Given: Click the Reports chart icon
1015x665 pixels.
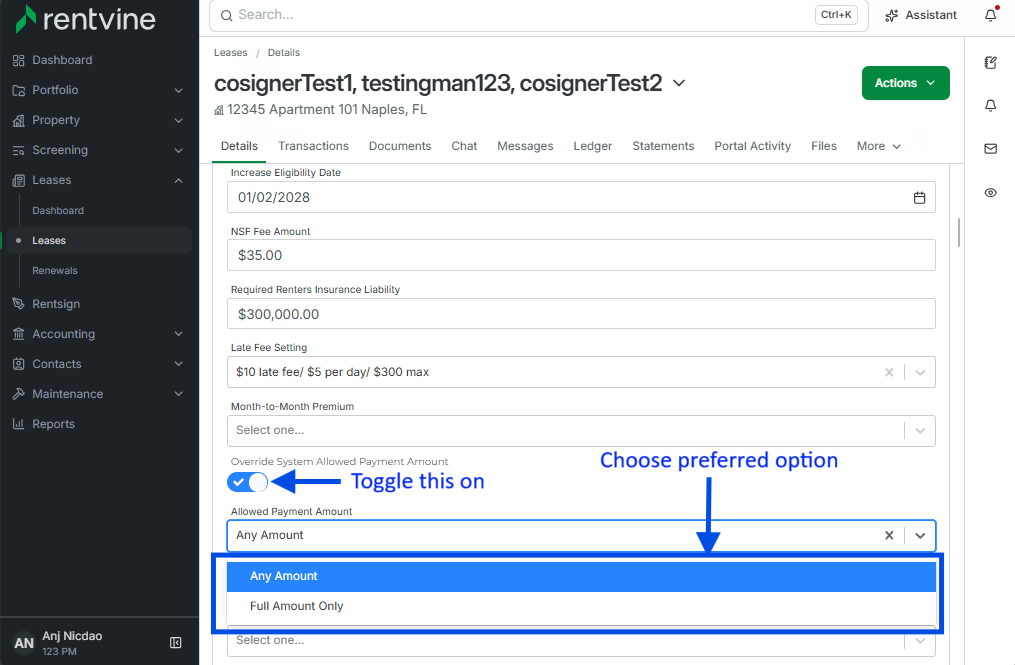Looking at the screenshot, I should tap(19, 424).
